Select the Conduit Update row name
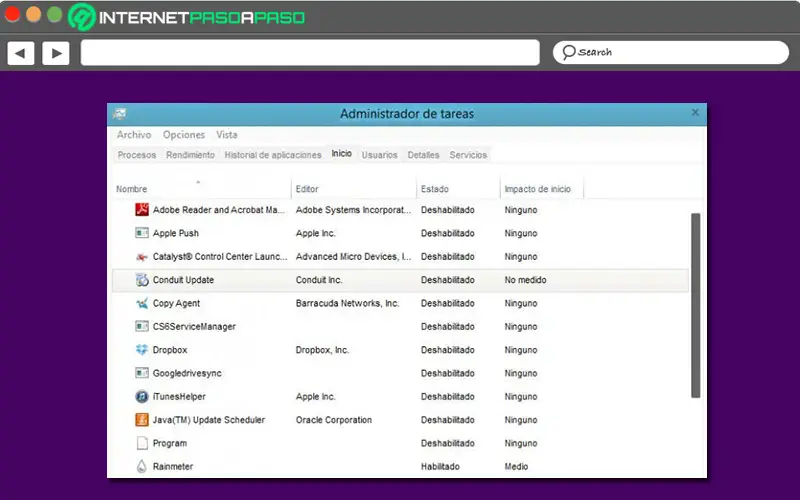Image resolution: width=800 pixels, height=500 pixels. 183,280
